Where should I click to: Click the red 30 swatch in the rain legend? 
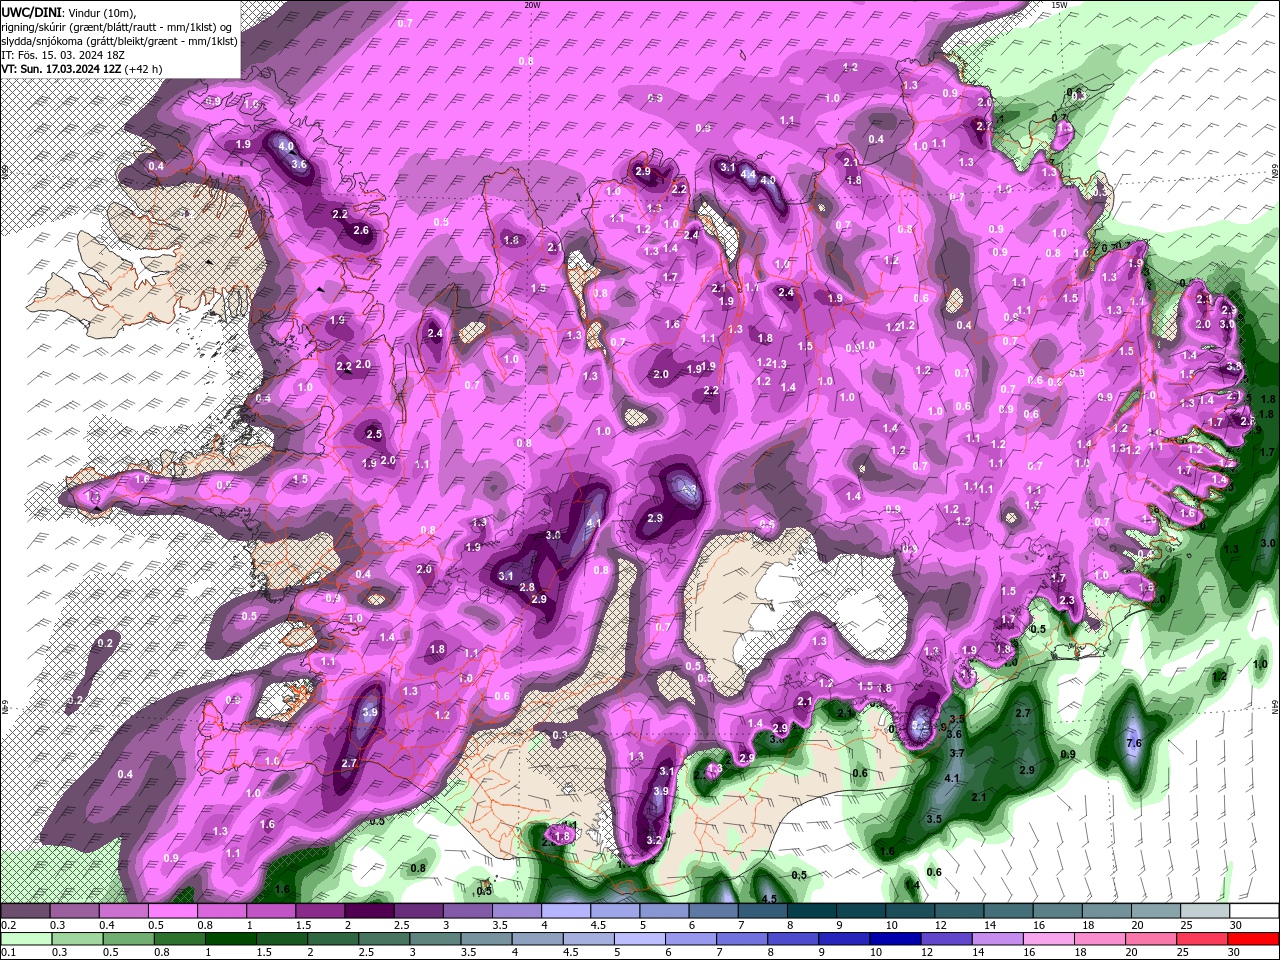1254,939
